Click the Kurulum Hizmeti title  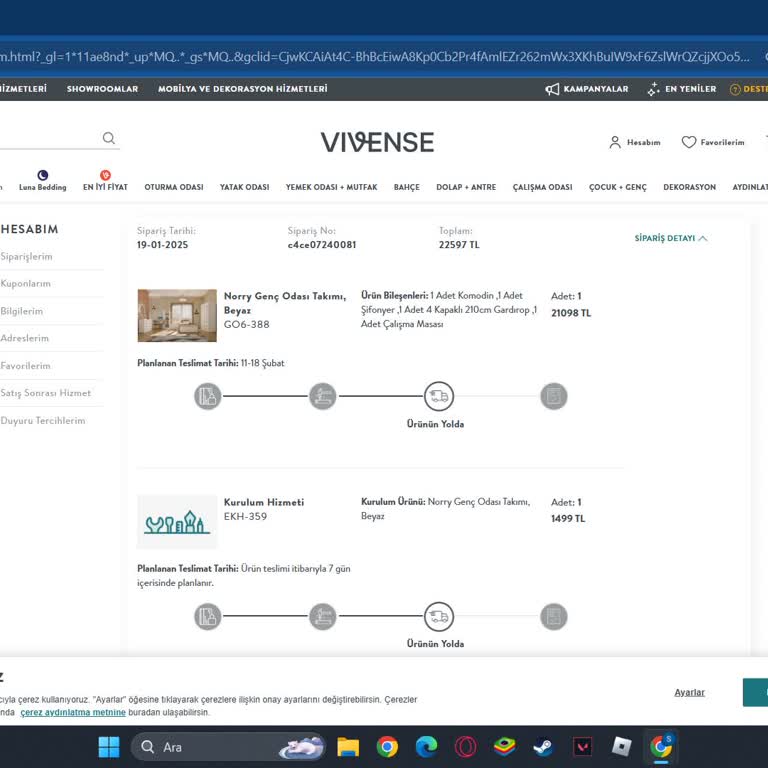click(x=264, y=502)
